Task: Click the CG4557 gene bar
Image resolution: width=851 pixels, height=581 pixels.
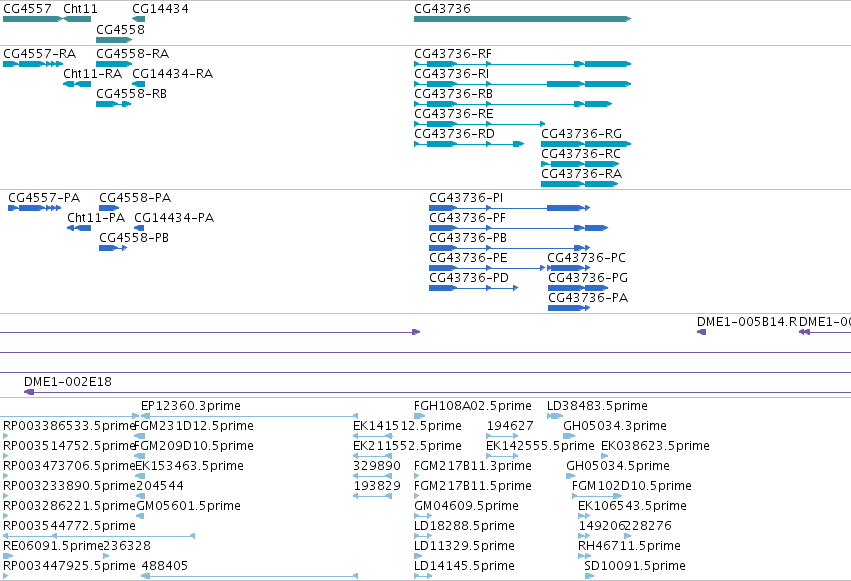Action: (x=33, y=19)
